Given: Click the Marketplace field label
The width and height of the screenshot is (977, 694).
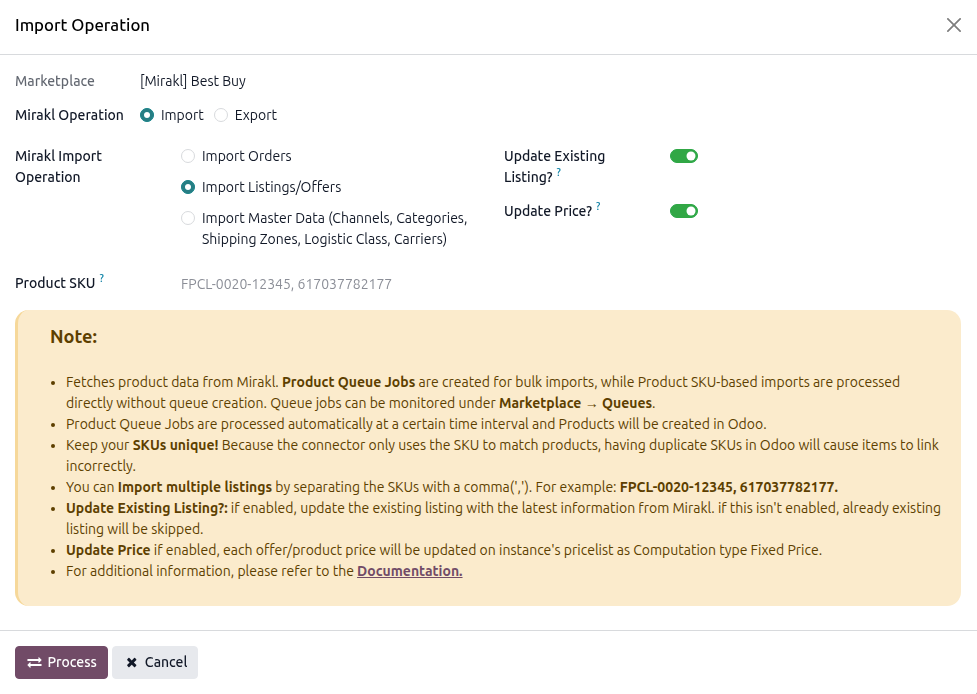Looking at the screenshot, I should [x=55, y=81].
